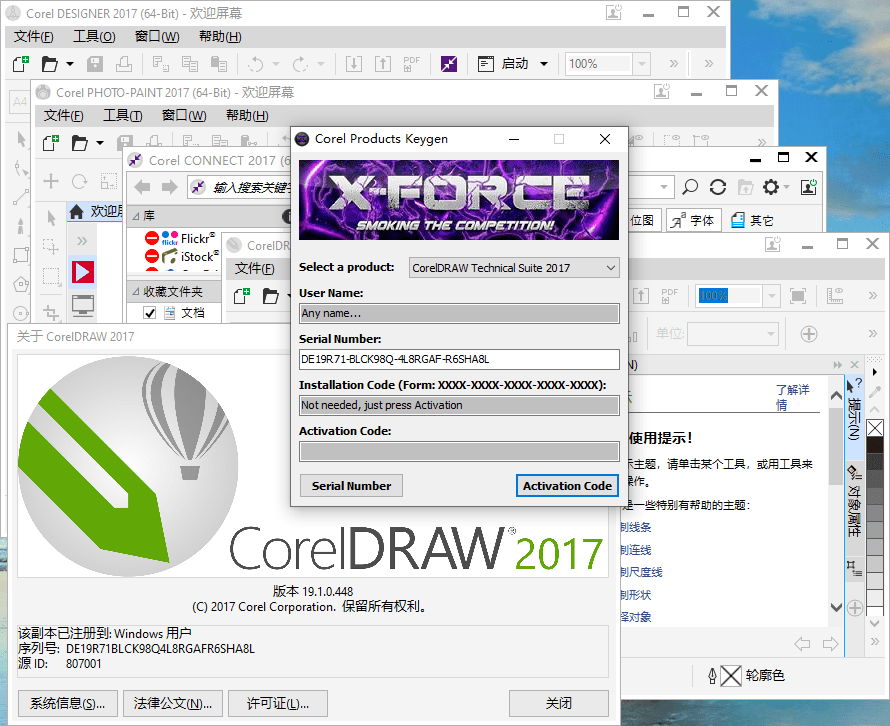
Task: Select 字体 tab in Corel CONNECT
Action: (x=693, y=220)
